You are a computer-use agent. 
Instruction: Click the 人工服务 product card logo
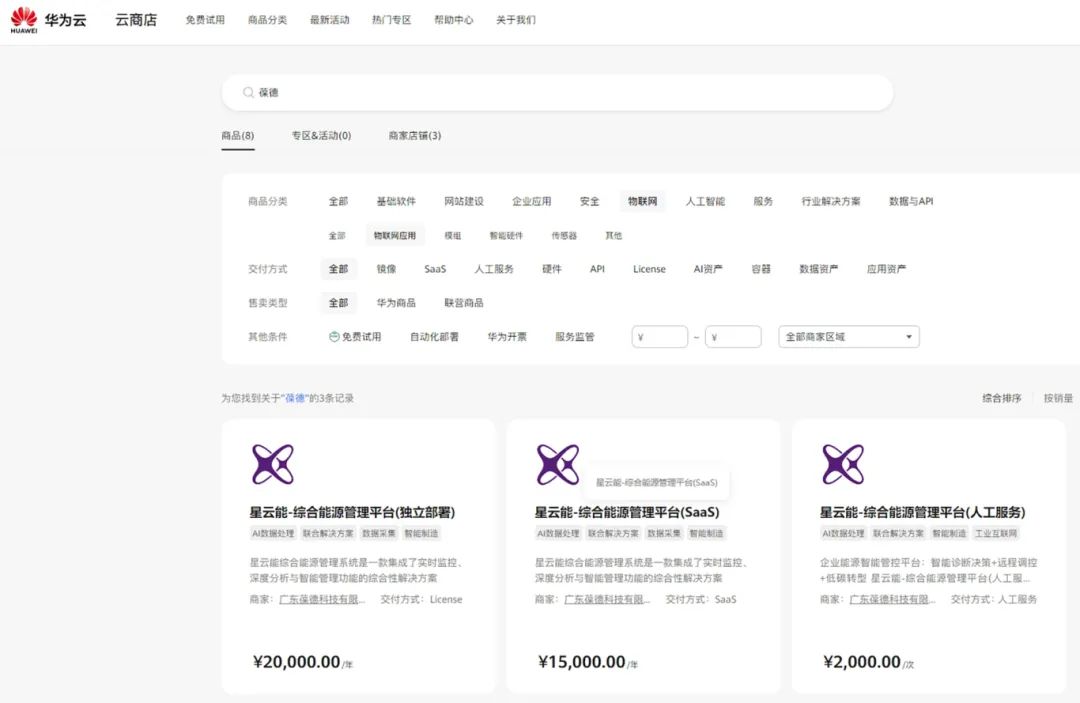click(x=843, y=462)
